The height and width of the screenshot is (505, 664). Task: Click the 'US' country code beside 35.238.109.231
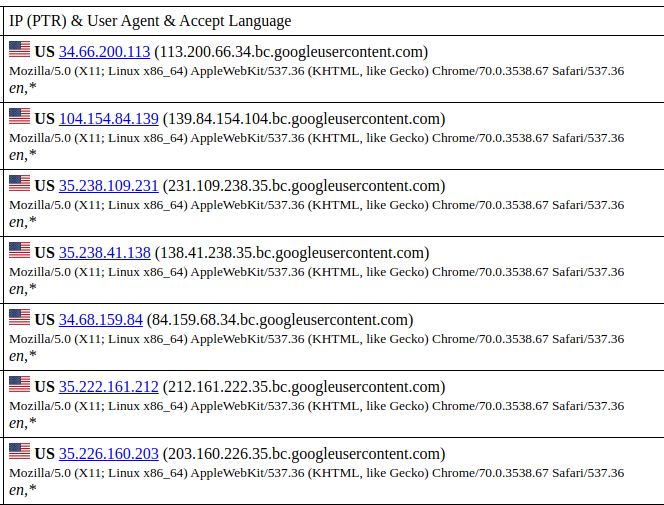point(44,186)
